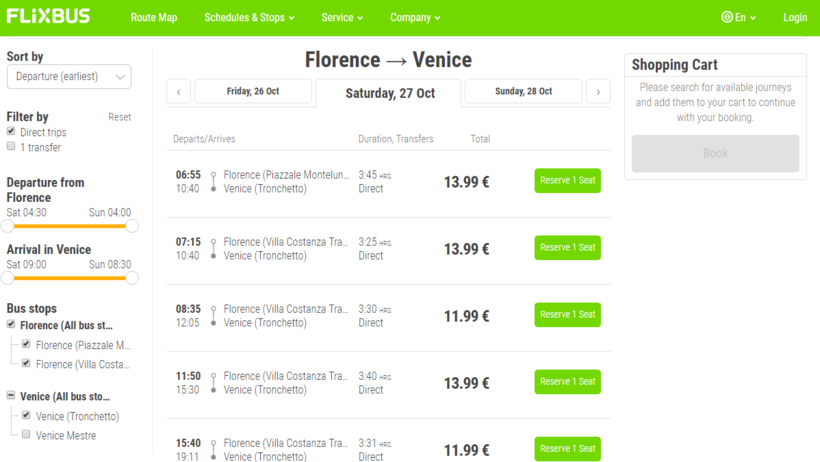Enable the 1 transfer filter
Viewport: 820px width, 462px height.
(11, 147)
